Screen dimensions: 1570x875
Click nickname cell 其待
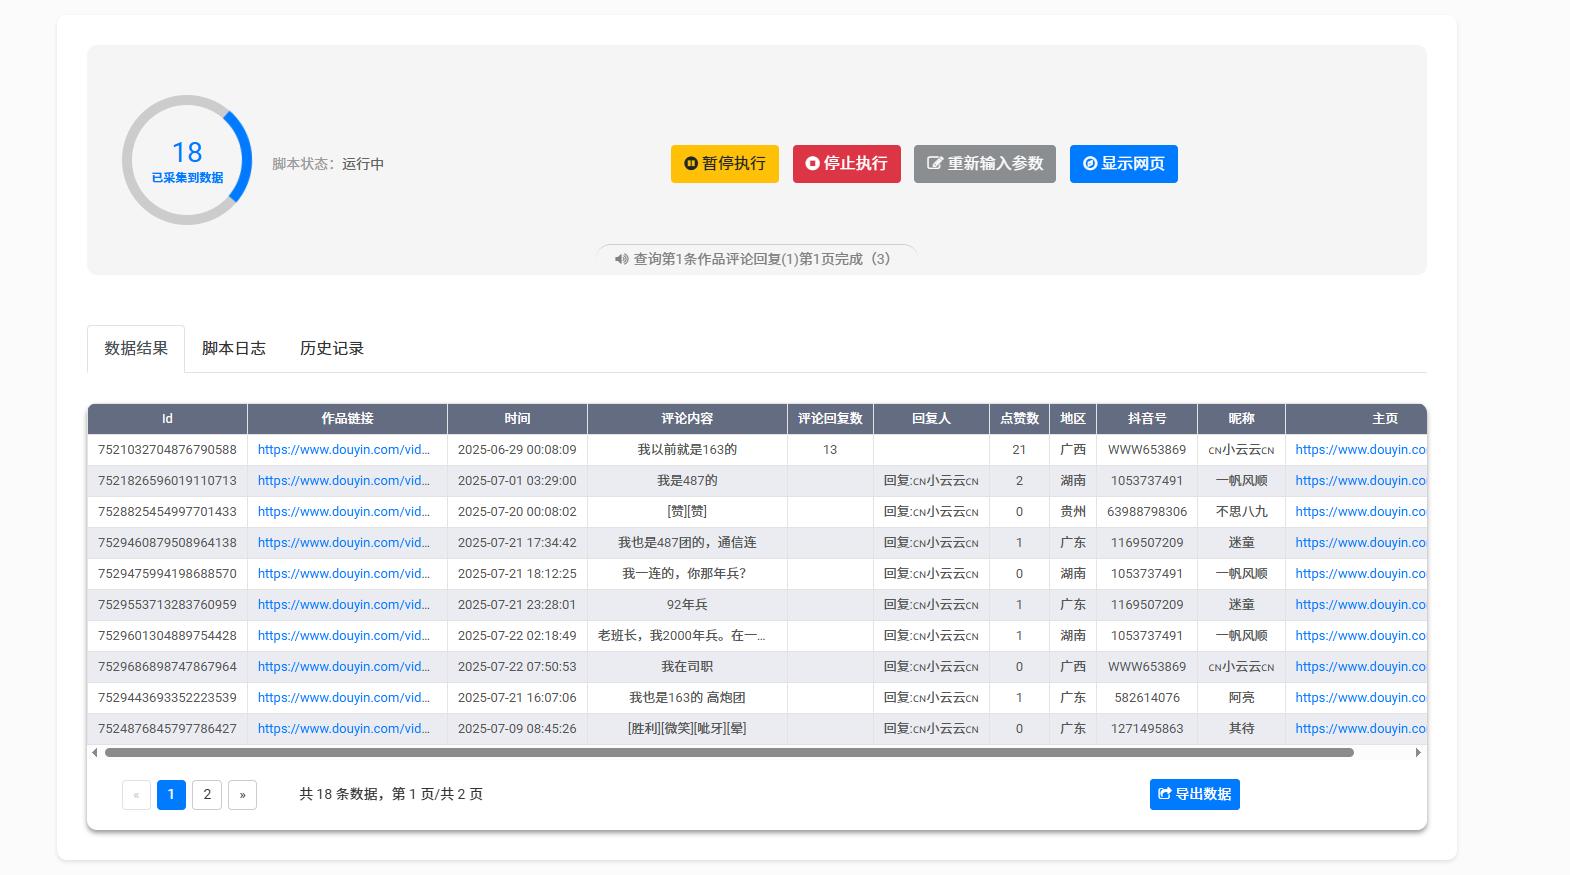pyautogui.click(x=1241, y=729)
